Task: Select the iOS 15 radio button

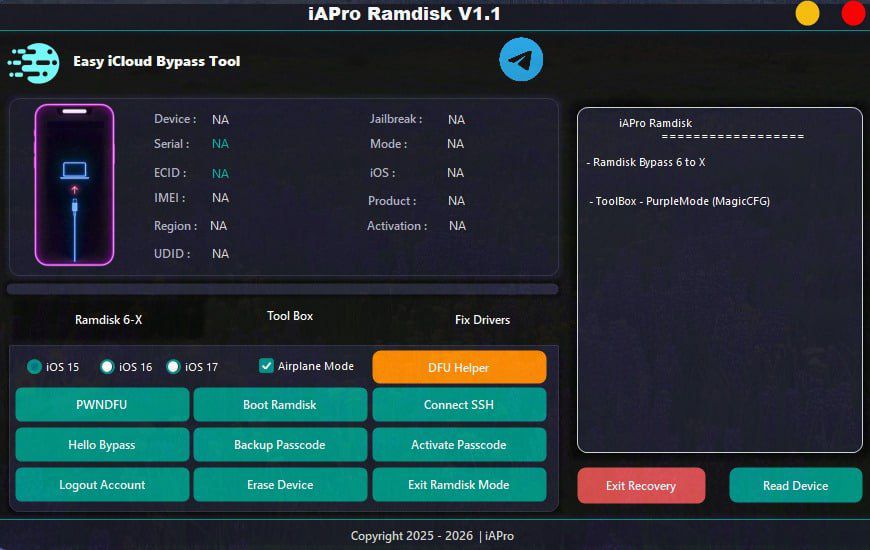Action: [x=35, y=367]
